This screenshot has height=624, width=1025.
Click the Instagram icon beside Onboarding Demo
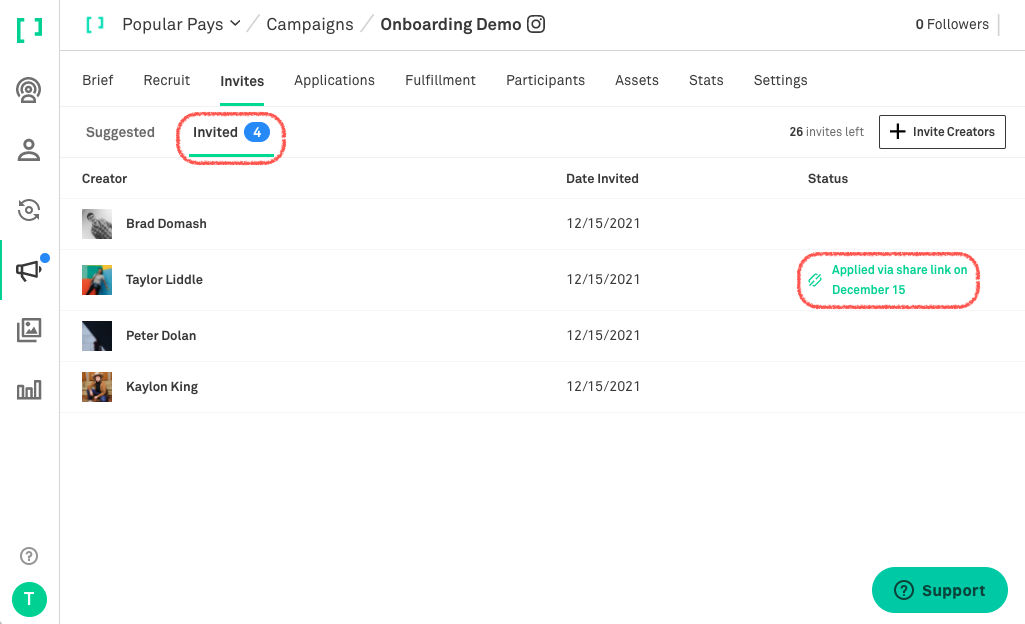click(x=536, y=24)
